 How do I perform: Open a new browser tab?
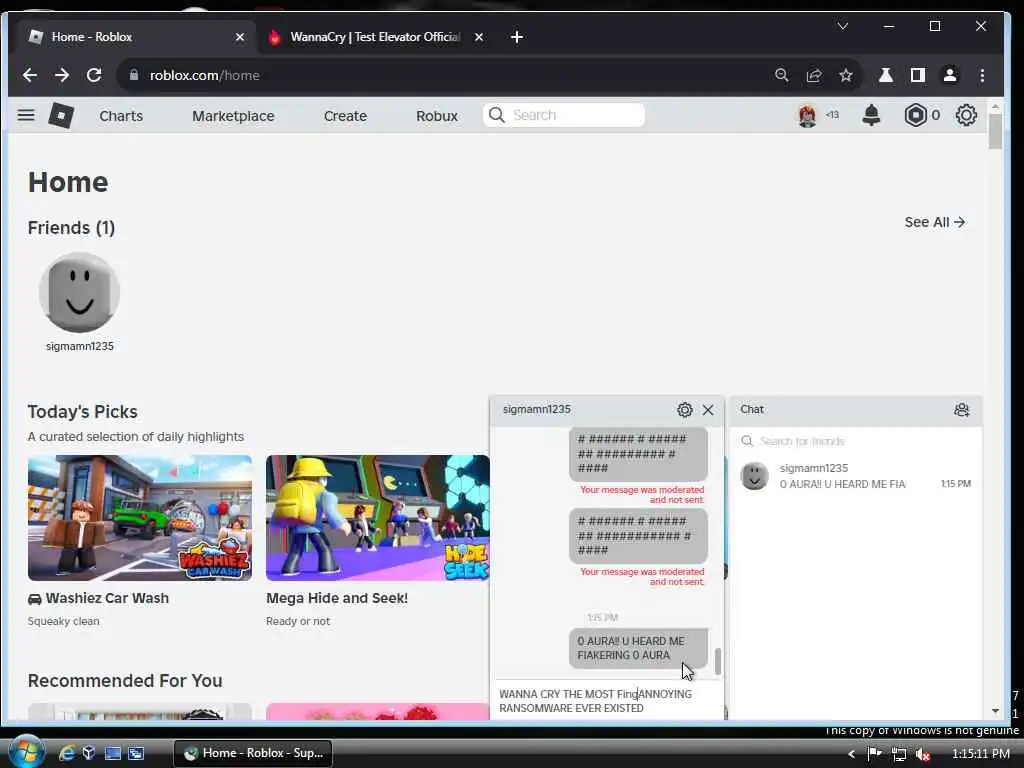[x=517, y=37]
